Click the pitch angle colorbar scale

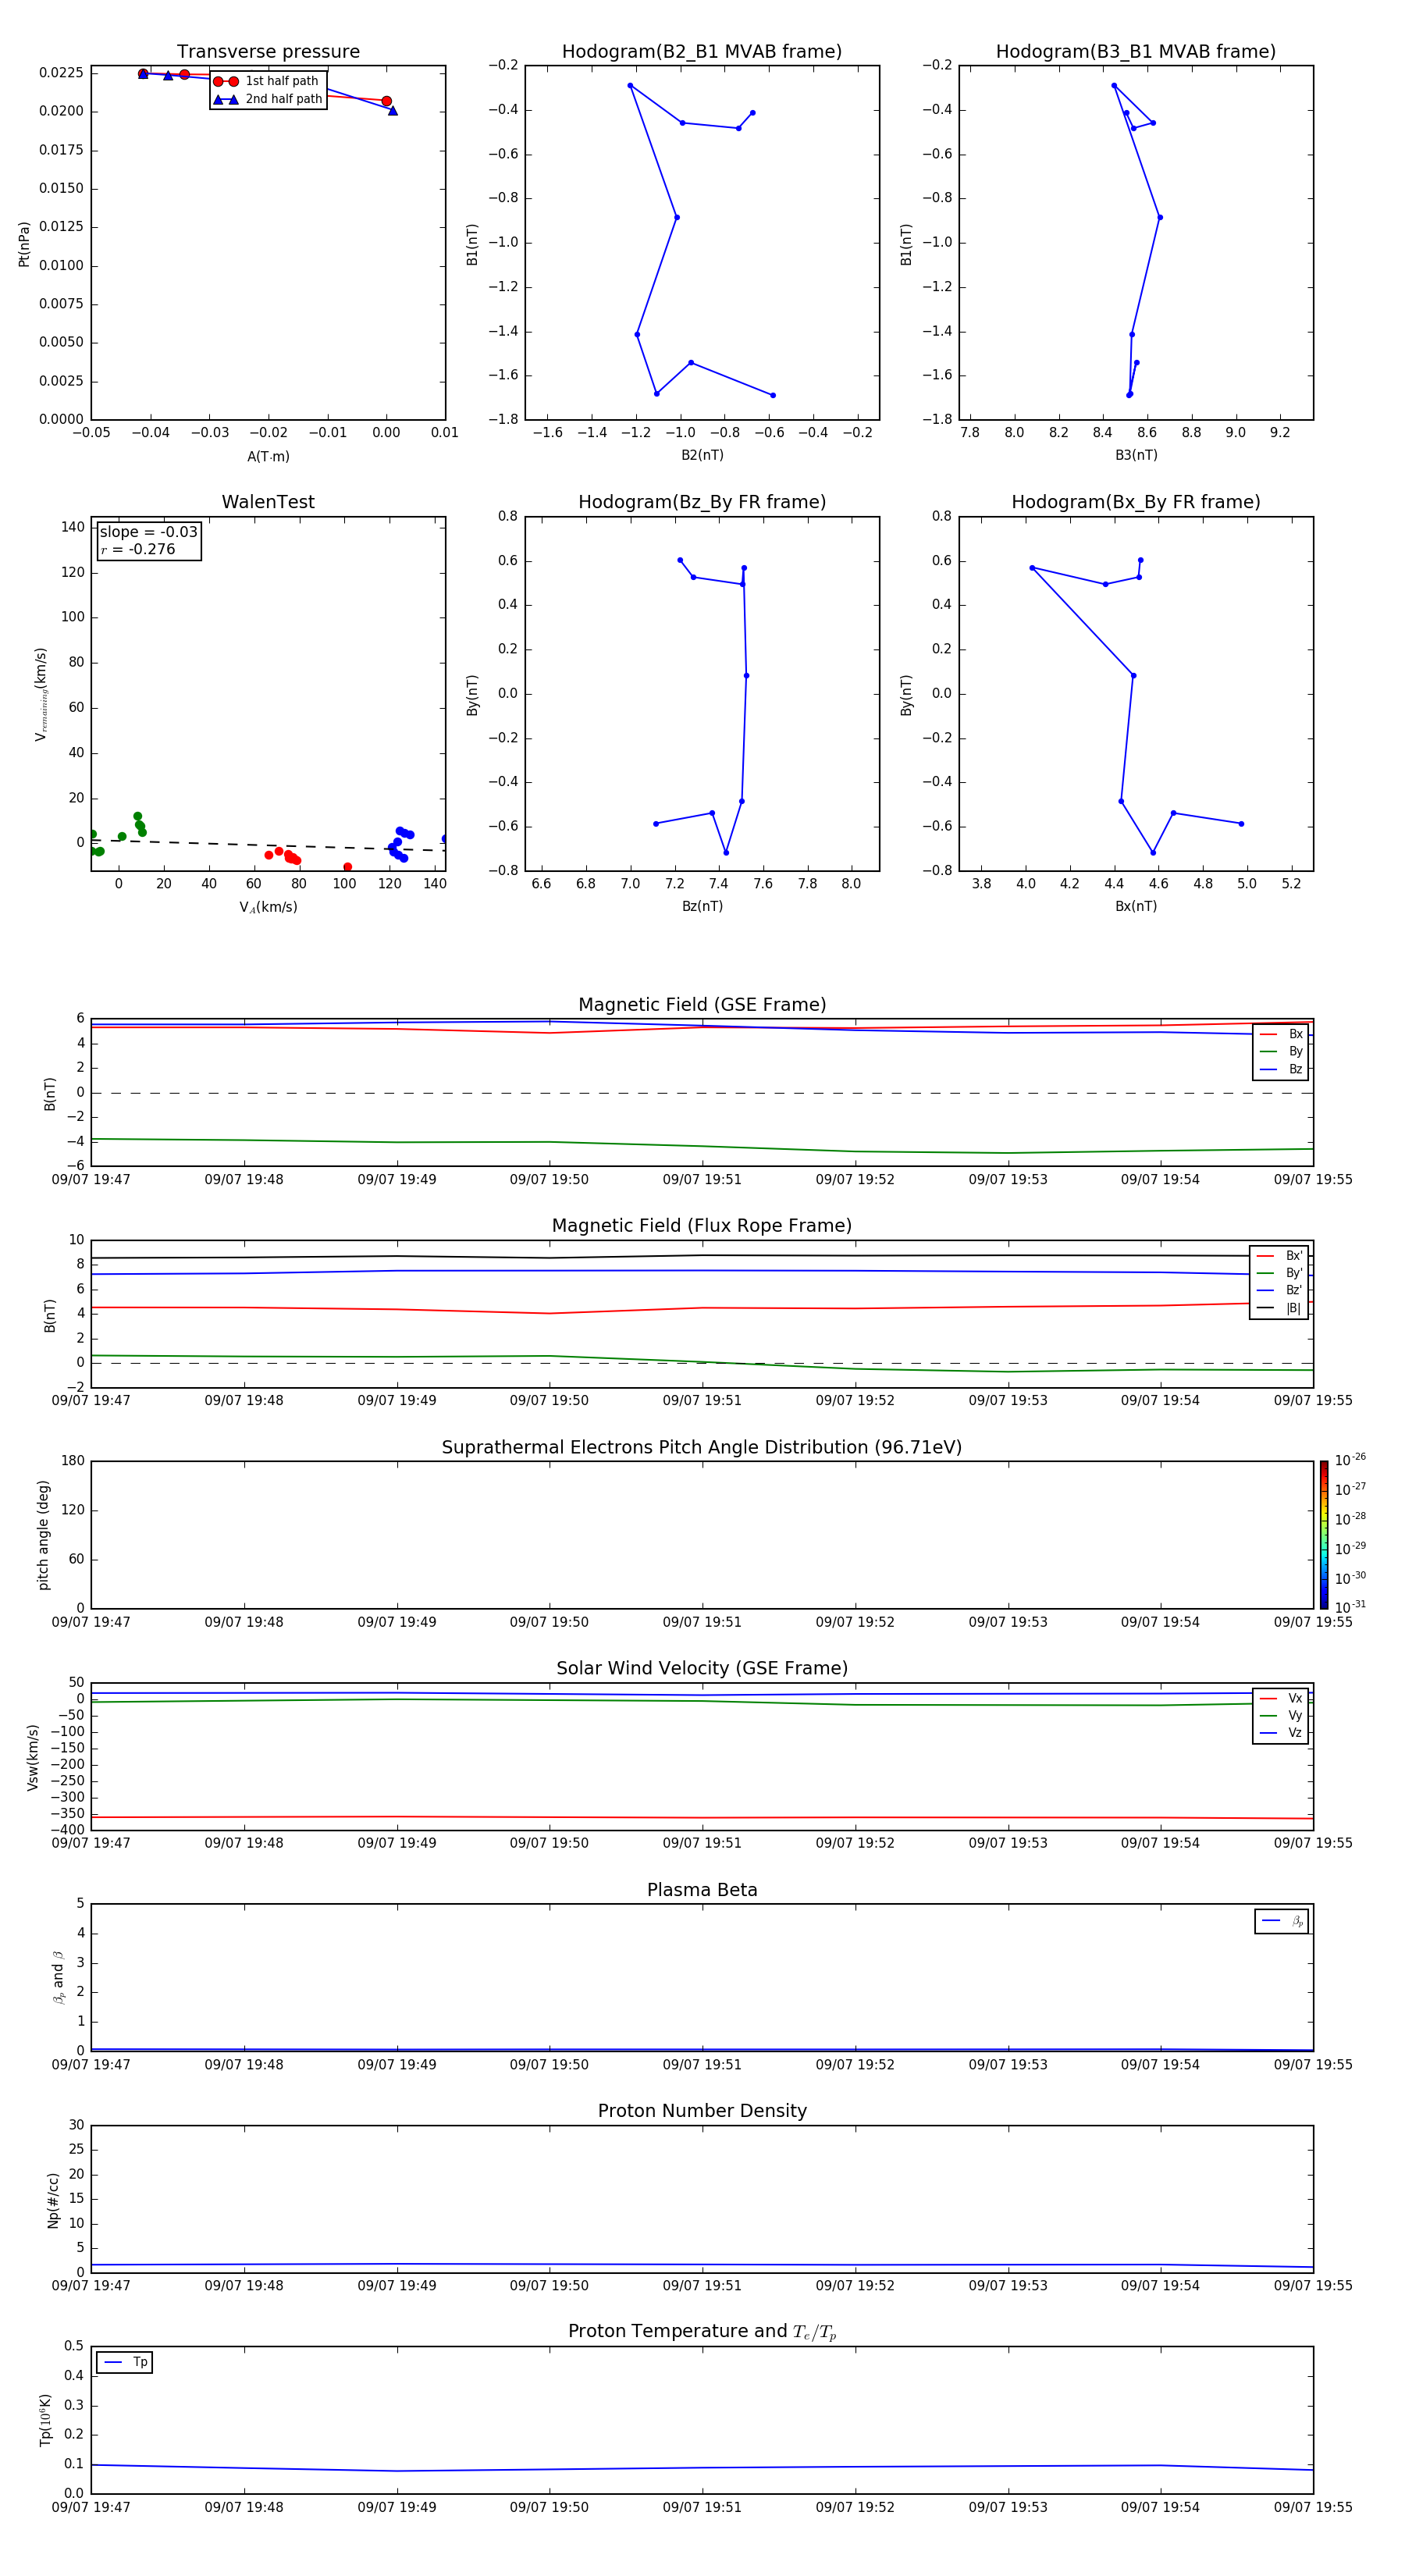pos(1324,1535)
